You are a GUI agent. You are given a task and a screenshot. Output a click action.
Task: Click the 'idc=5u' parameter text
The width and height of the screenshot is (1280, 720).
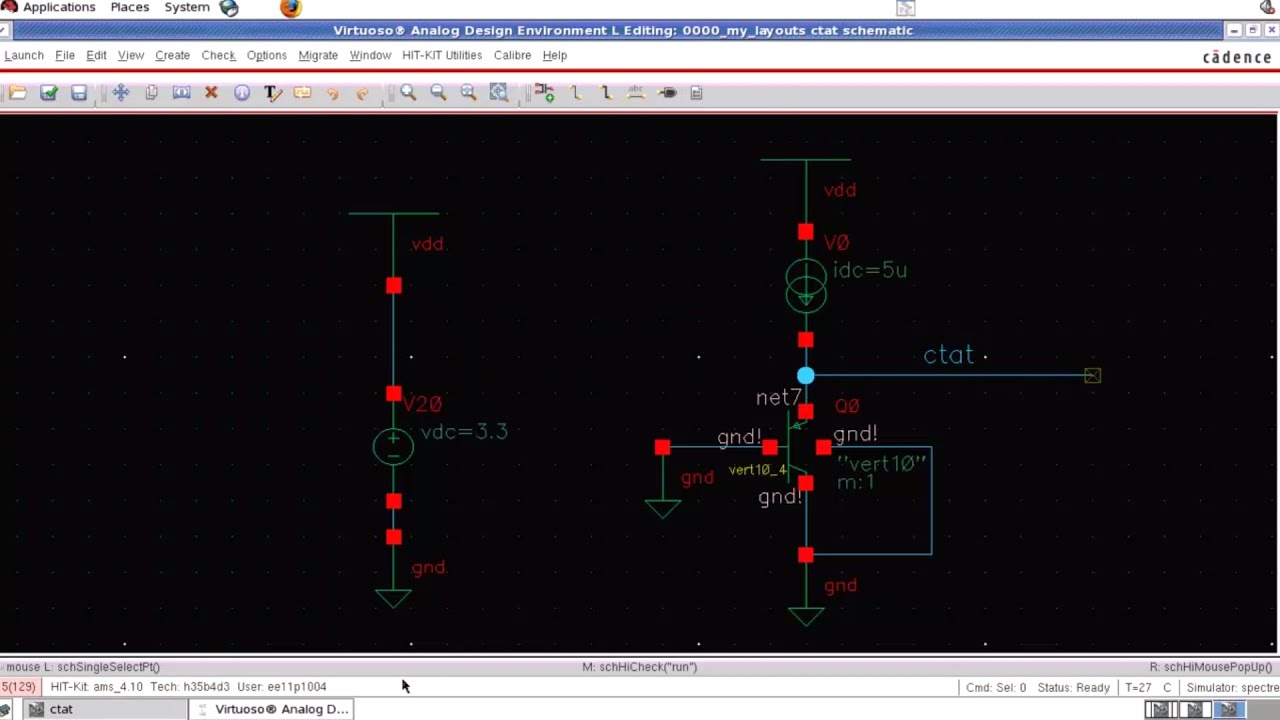tap(870, 270)
